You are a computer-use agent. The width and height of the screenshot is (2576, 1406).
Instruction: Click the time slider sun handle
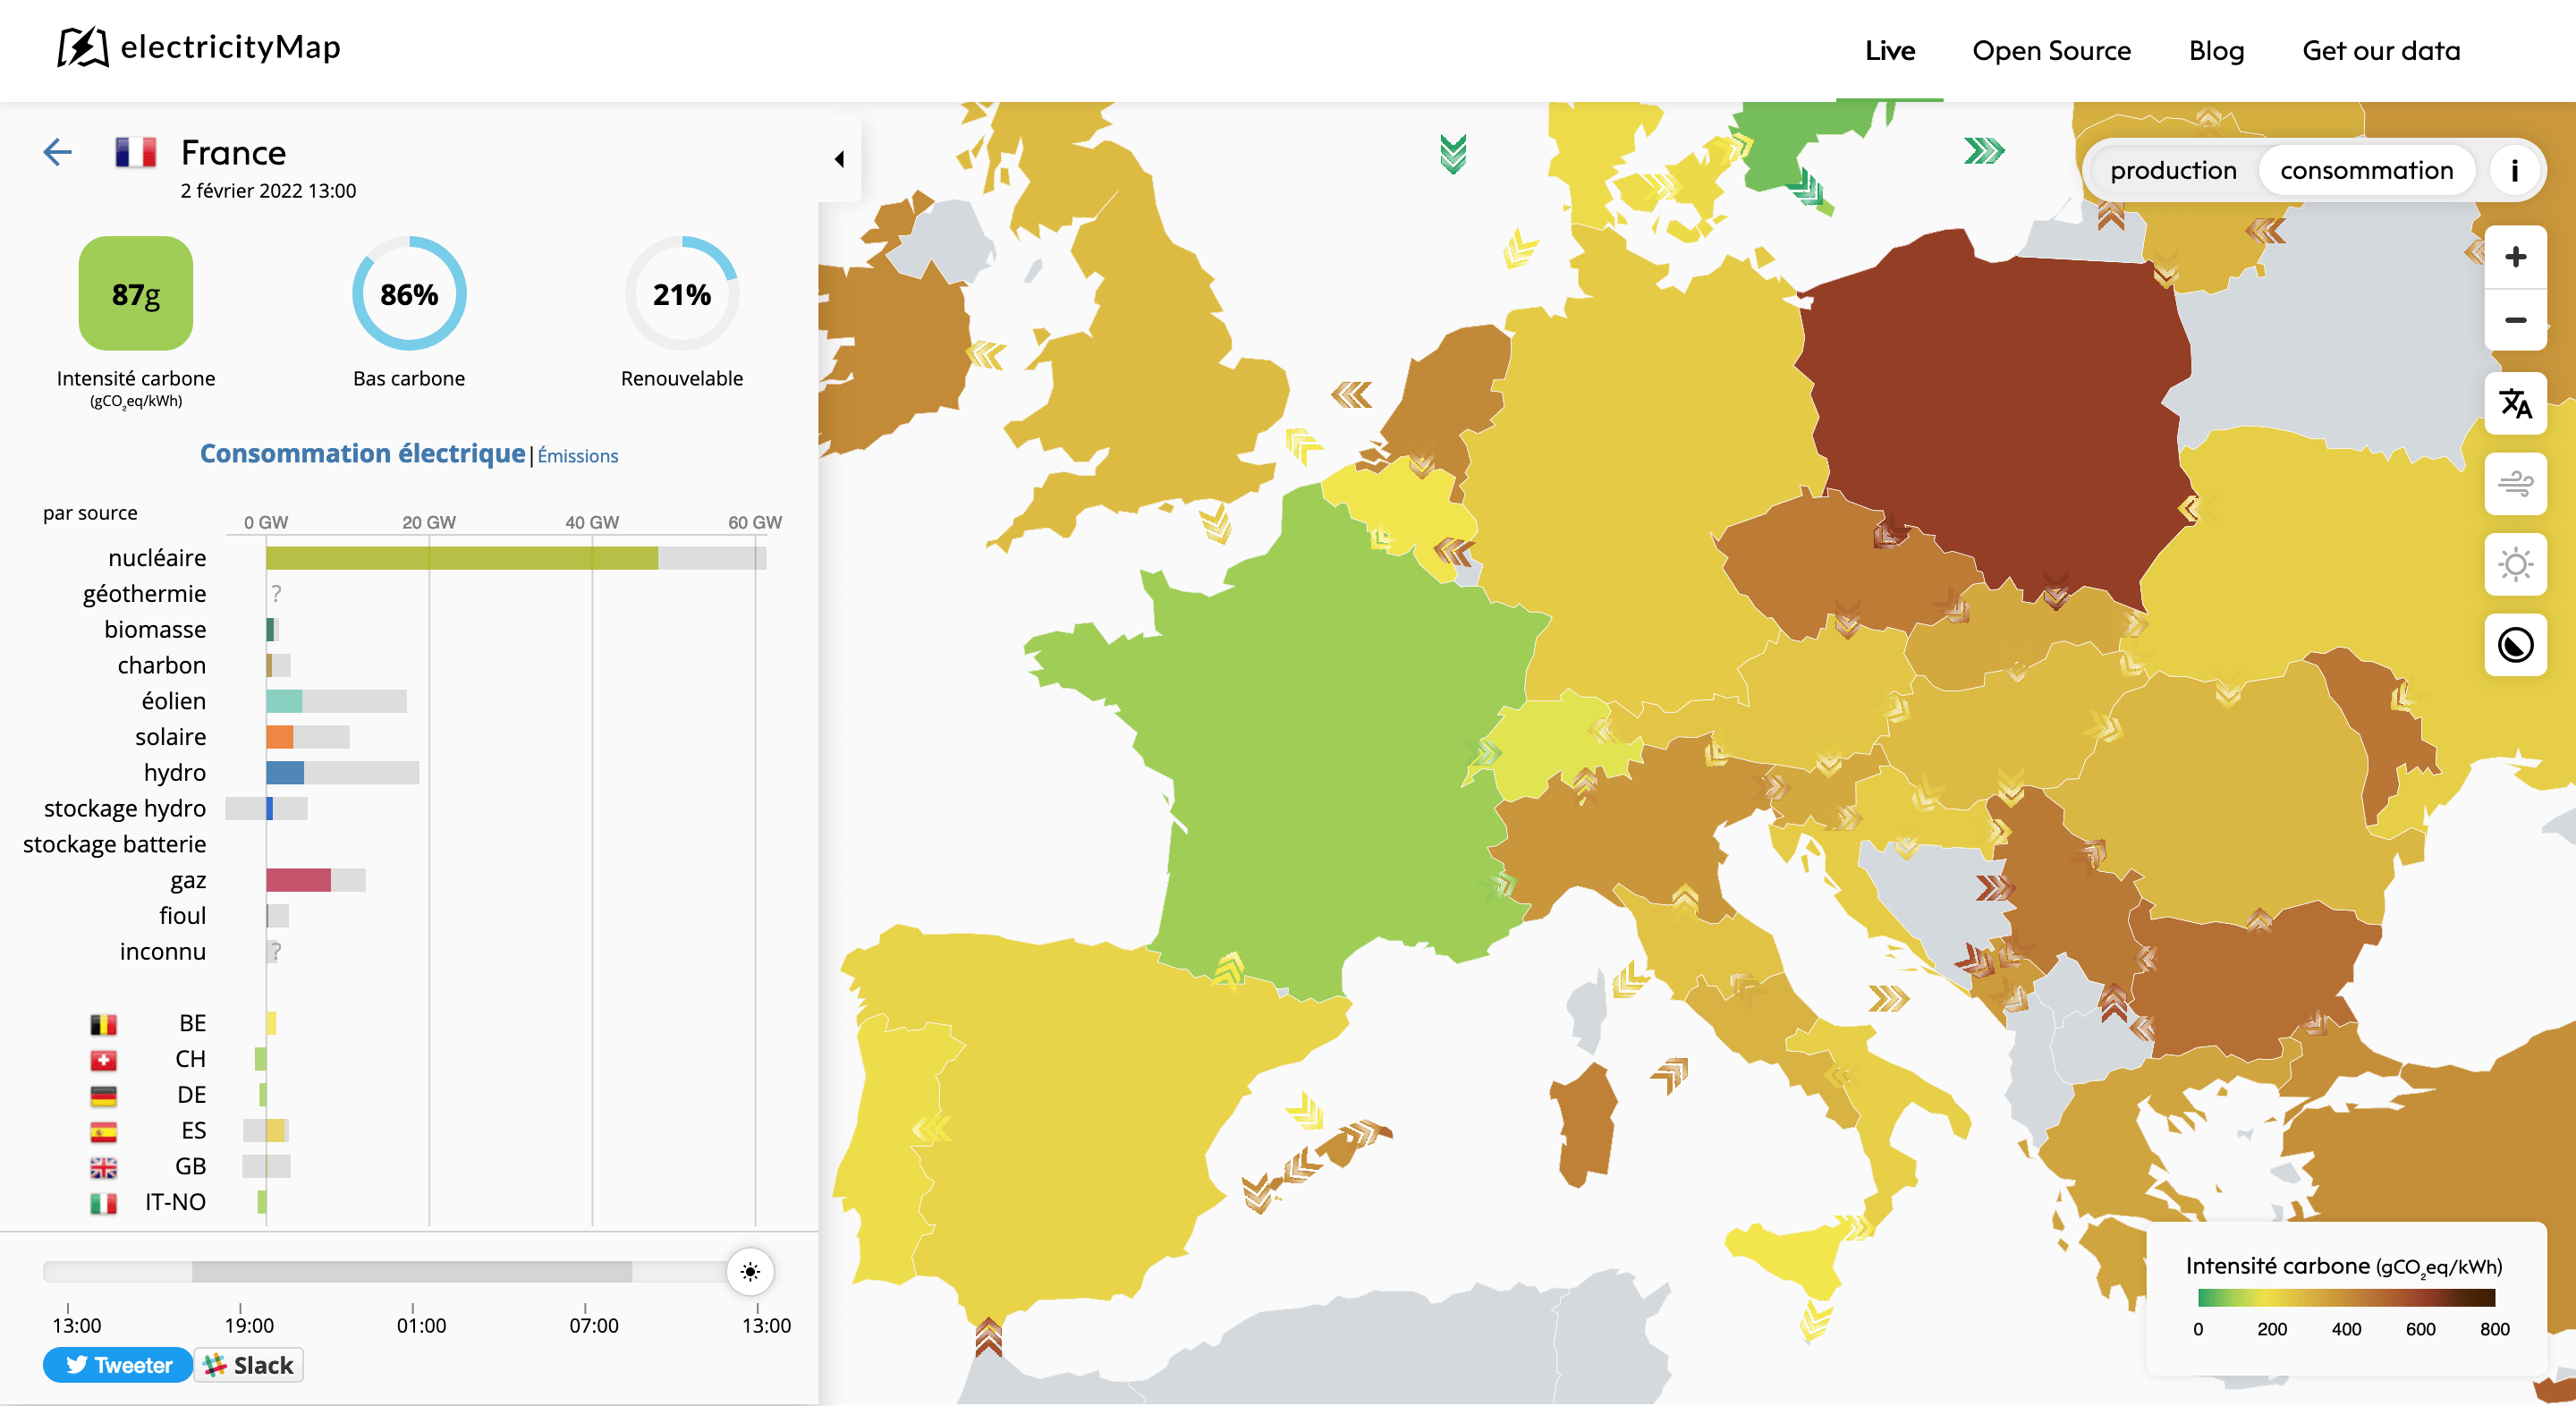[x=750, y=1271]
